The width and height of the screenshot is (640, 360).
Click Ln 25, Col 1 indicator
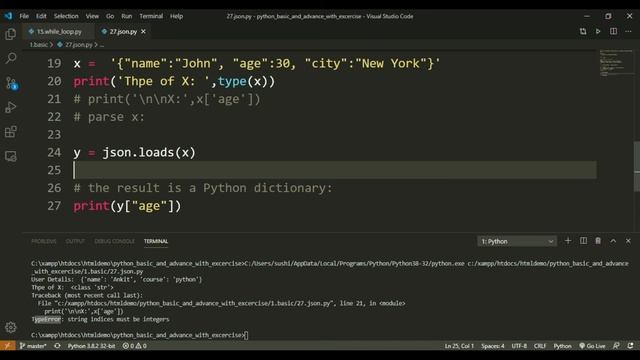(459, 346)
